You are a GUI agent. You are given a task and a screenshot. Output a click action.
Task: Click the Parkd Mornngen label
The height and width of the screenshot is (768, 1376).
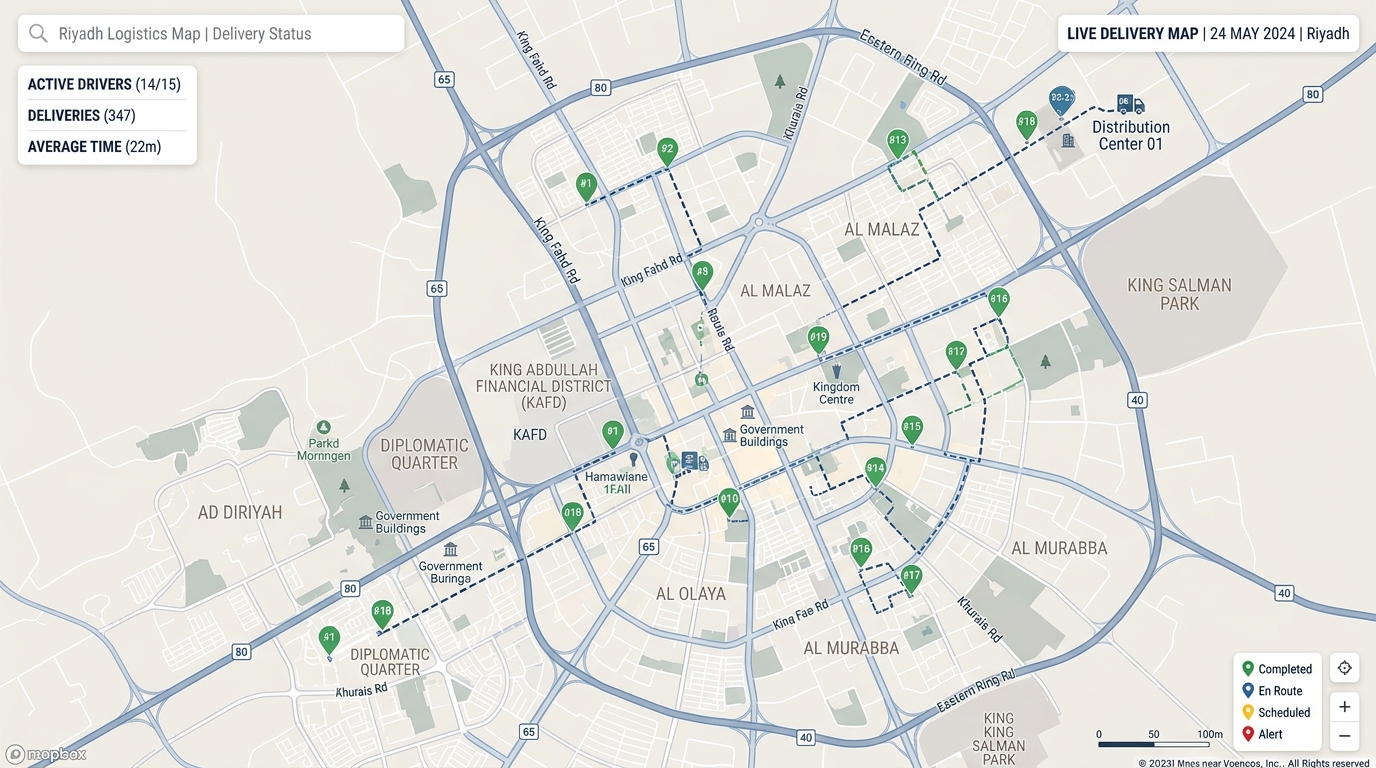[324, 449]
